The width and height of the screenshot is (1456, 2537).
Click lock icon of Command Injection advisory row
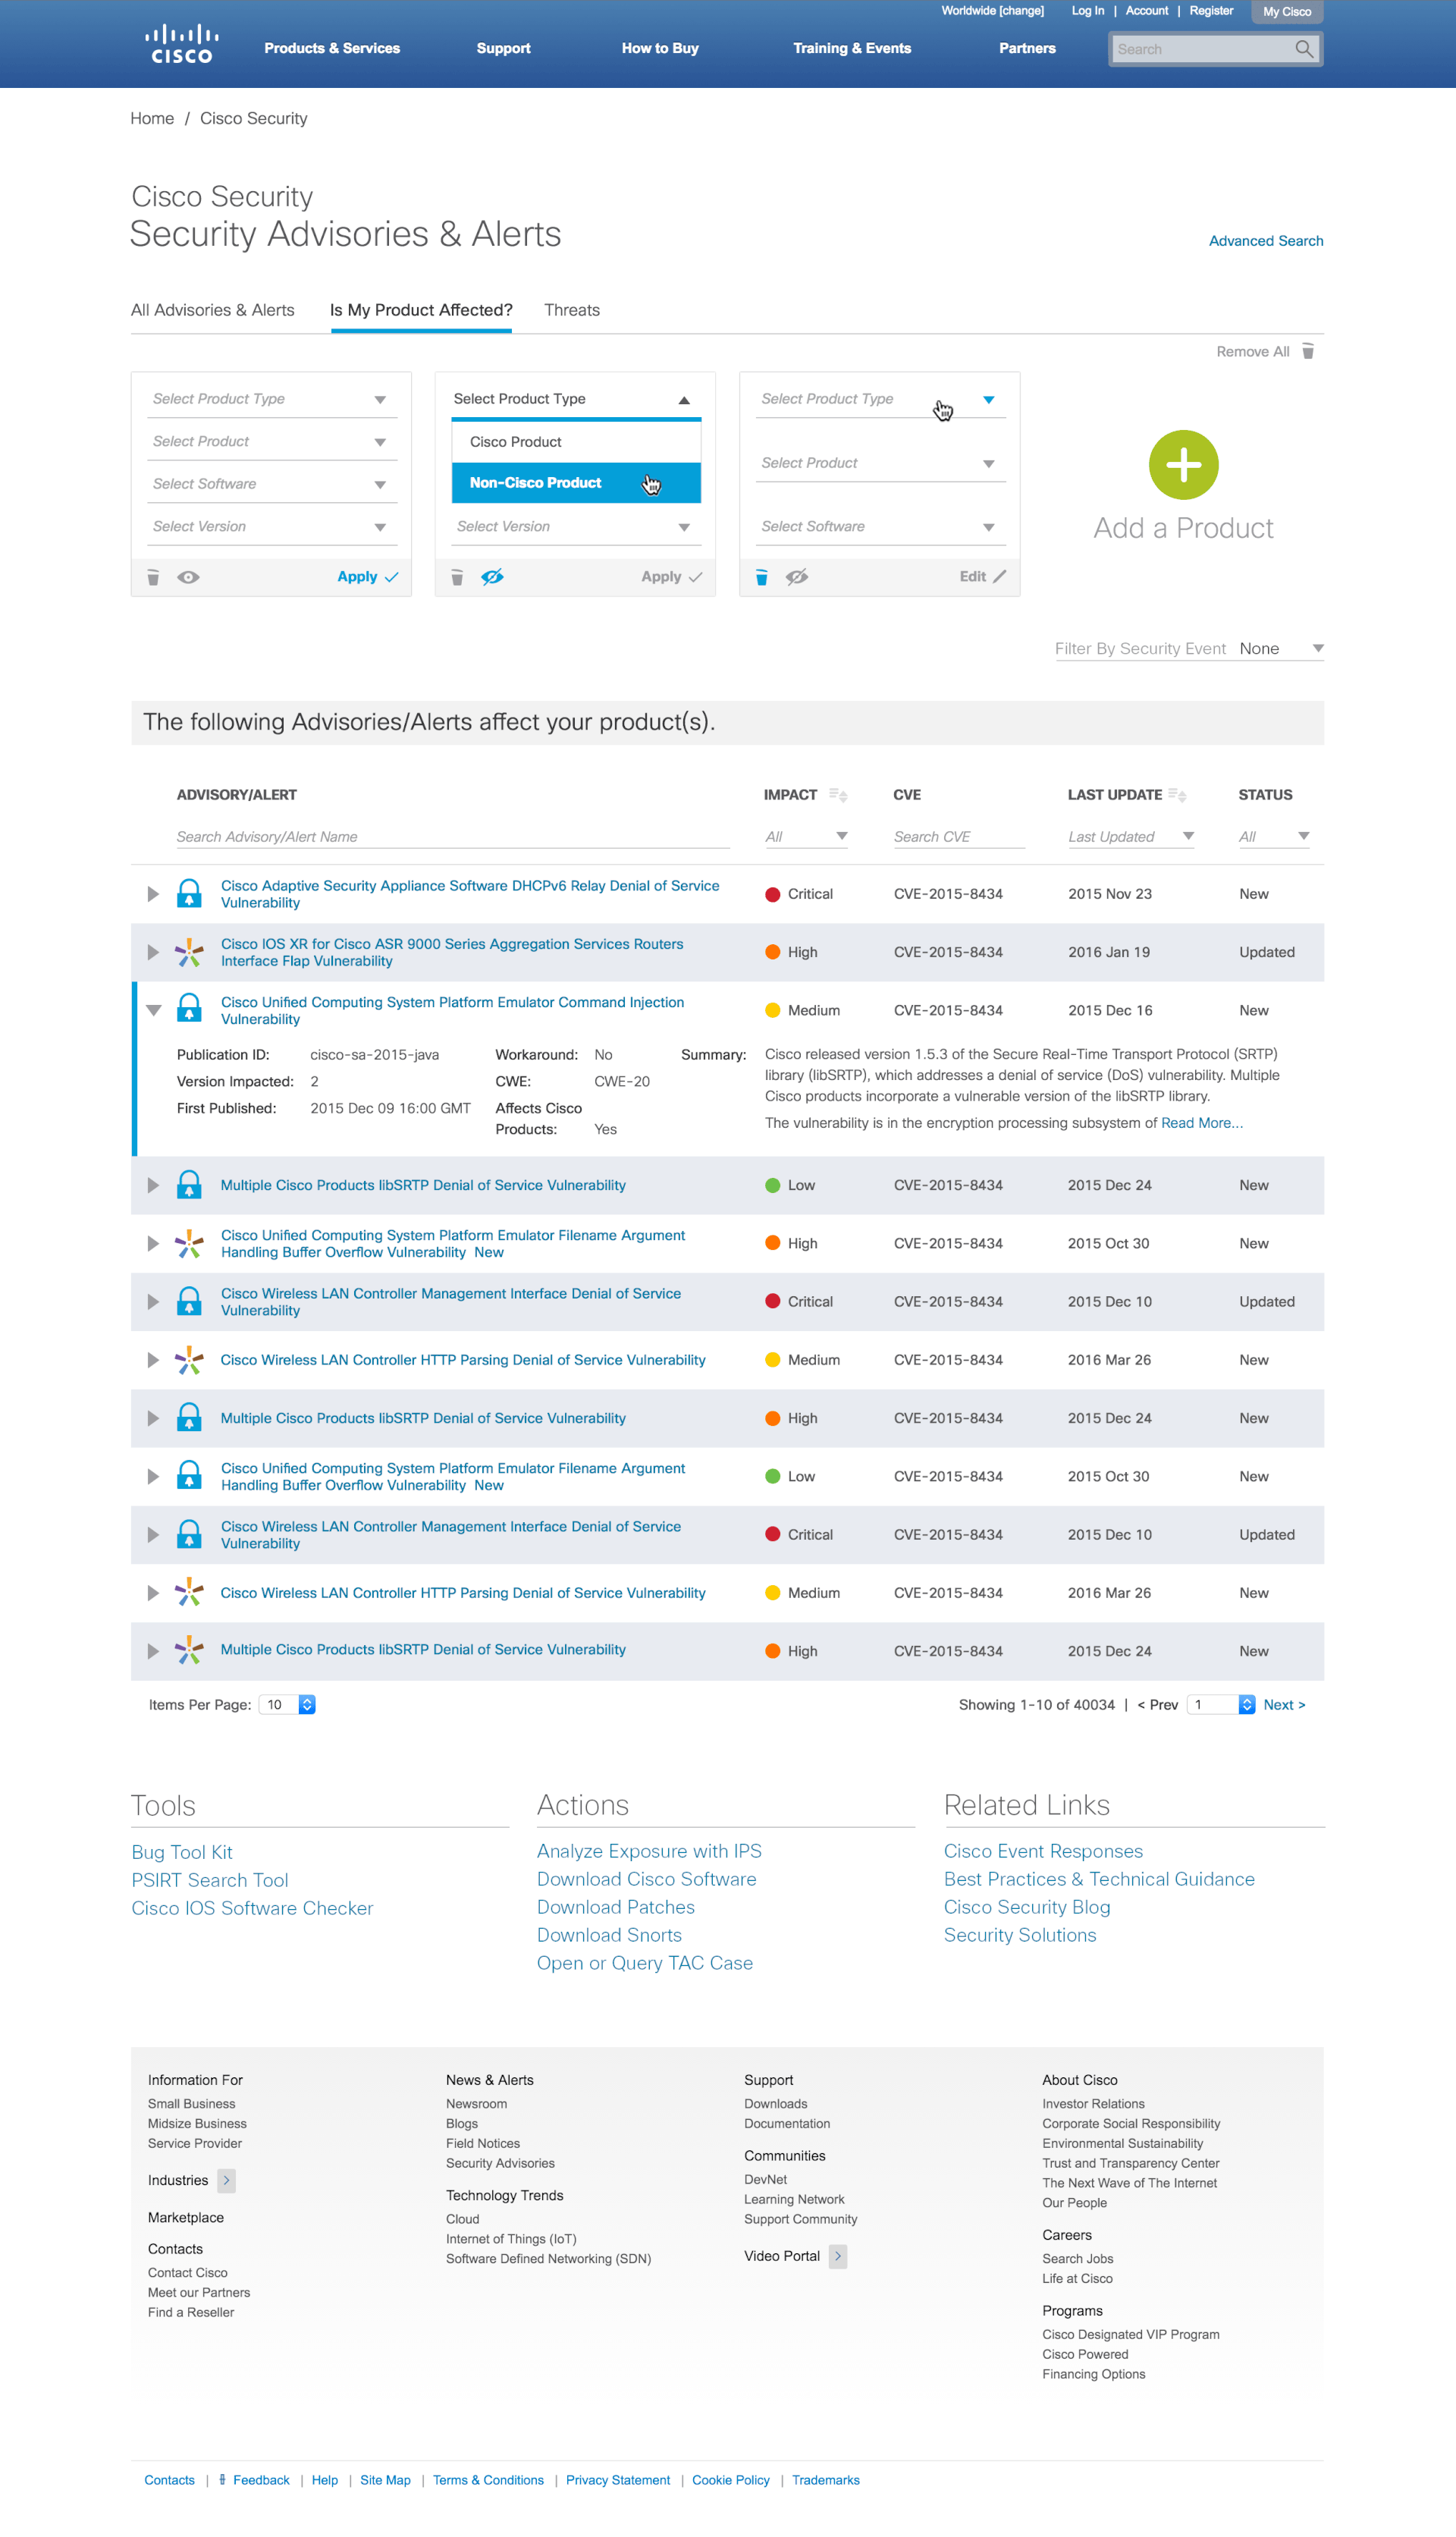click(x=189, y=1009)
